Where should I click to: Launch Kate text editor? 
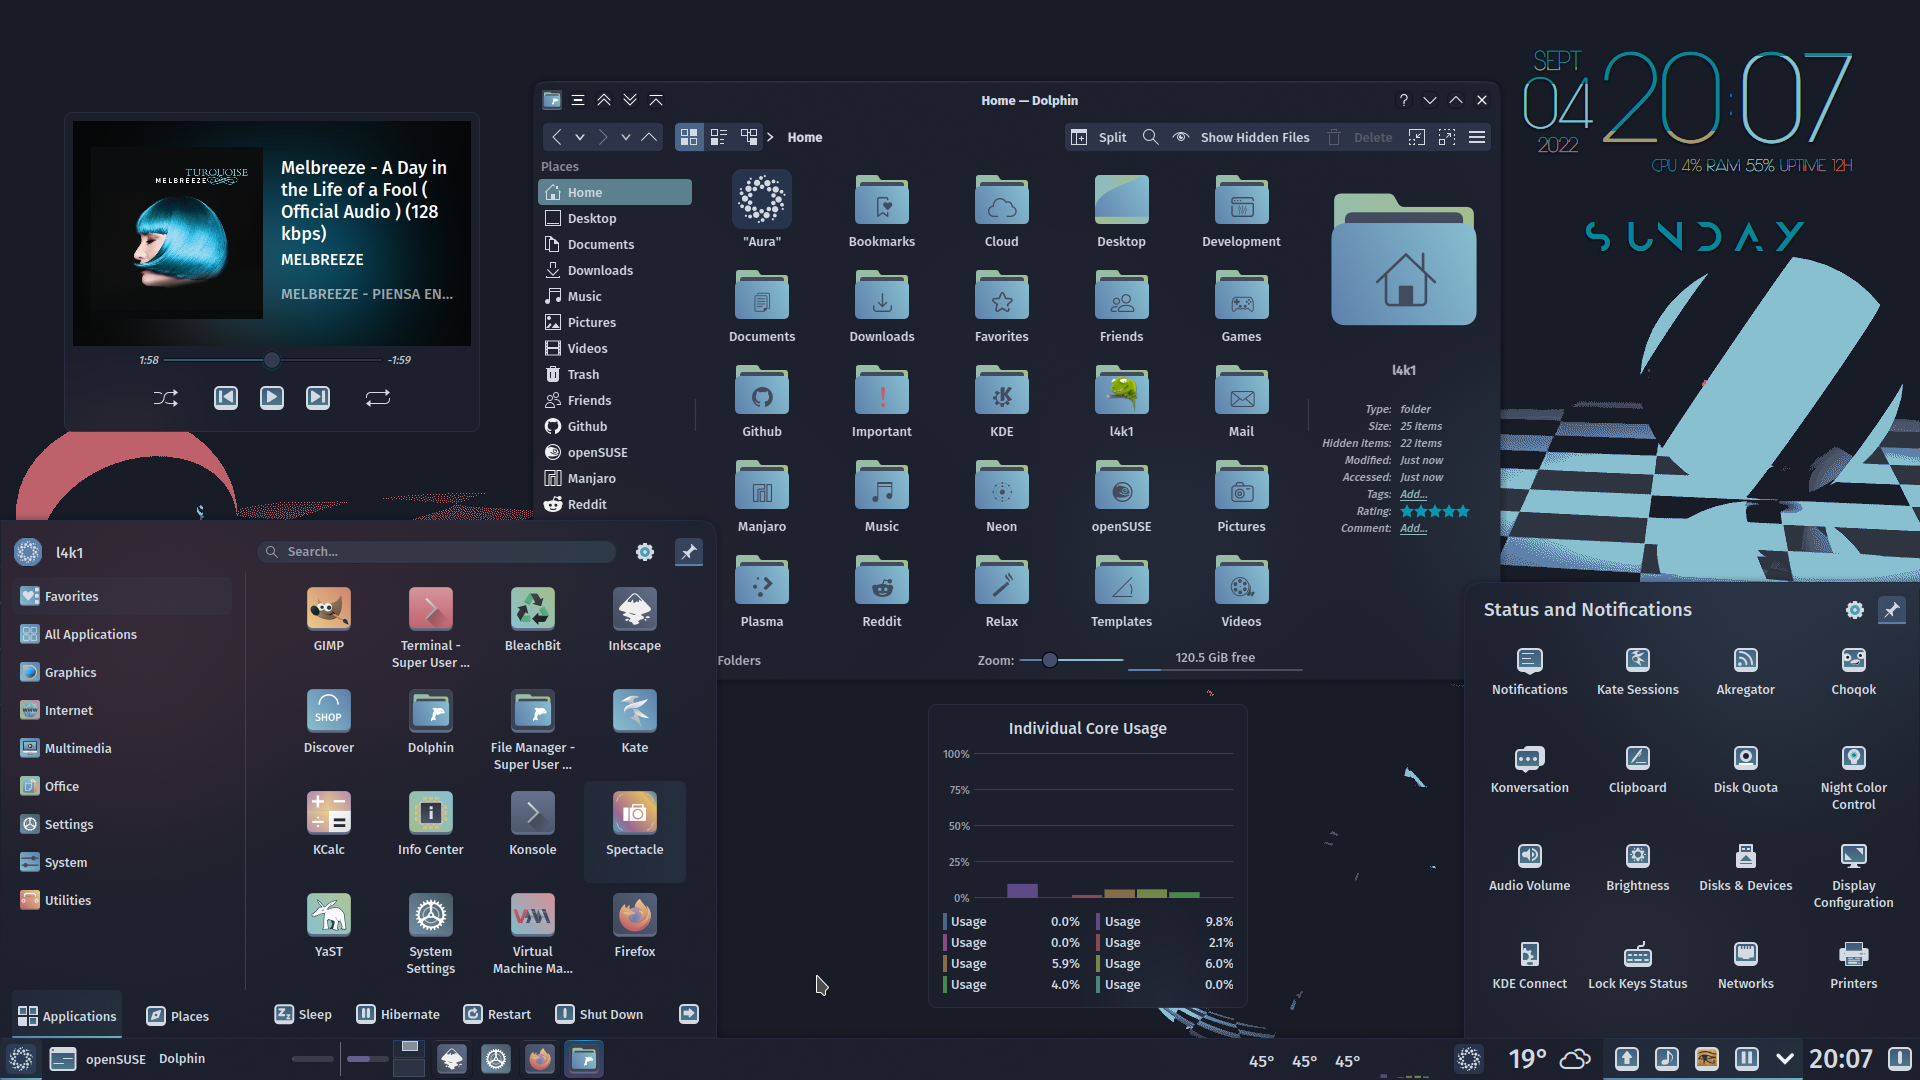point(634,722)
